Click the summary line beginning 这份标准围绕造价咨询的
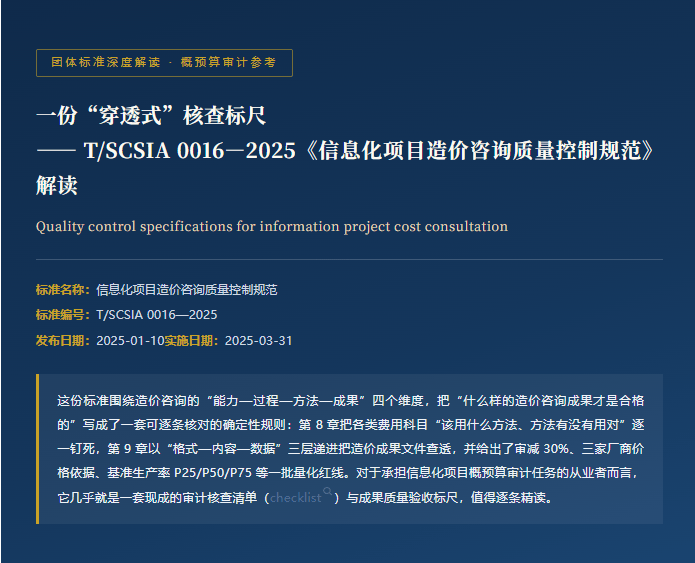Viewport: 695px width, 563px height. (351, 401)
